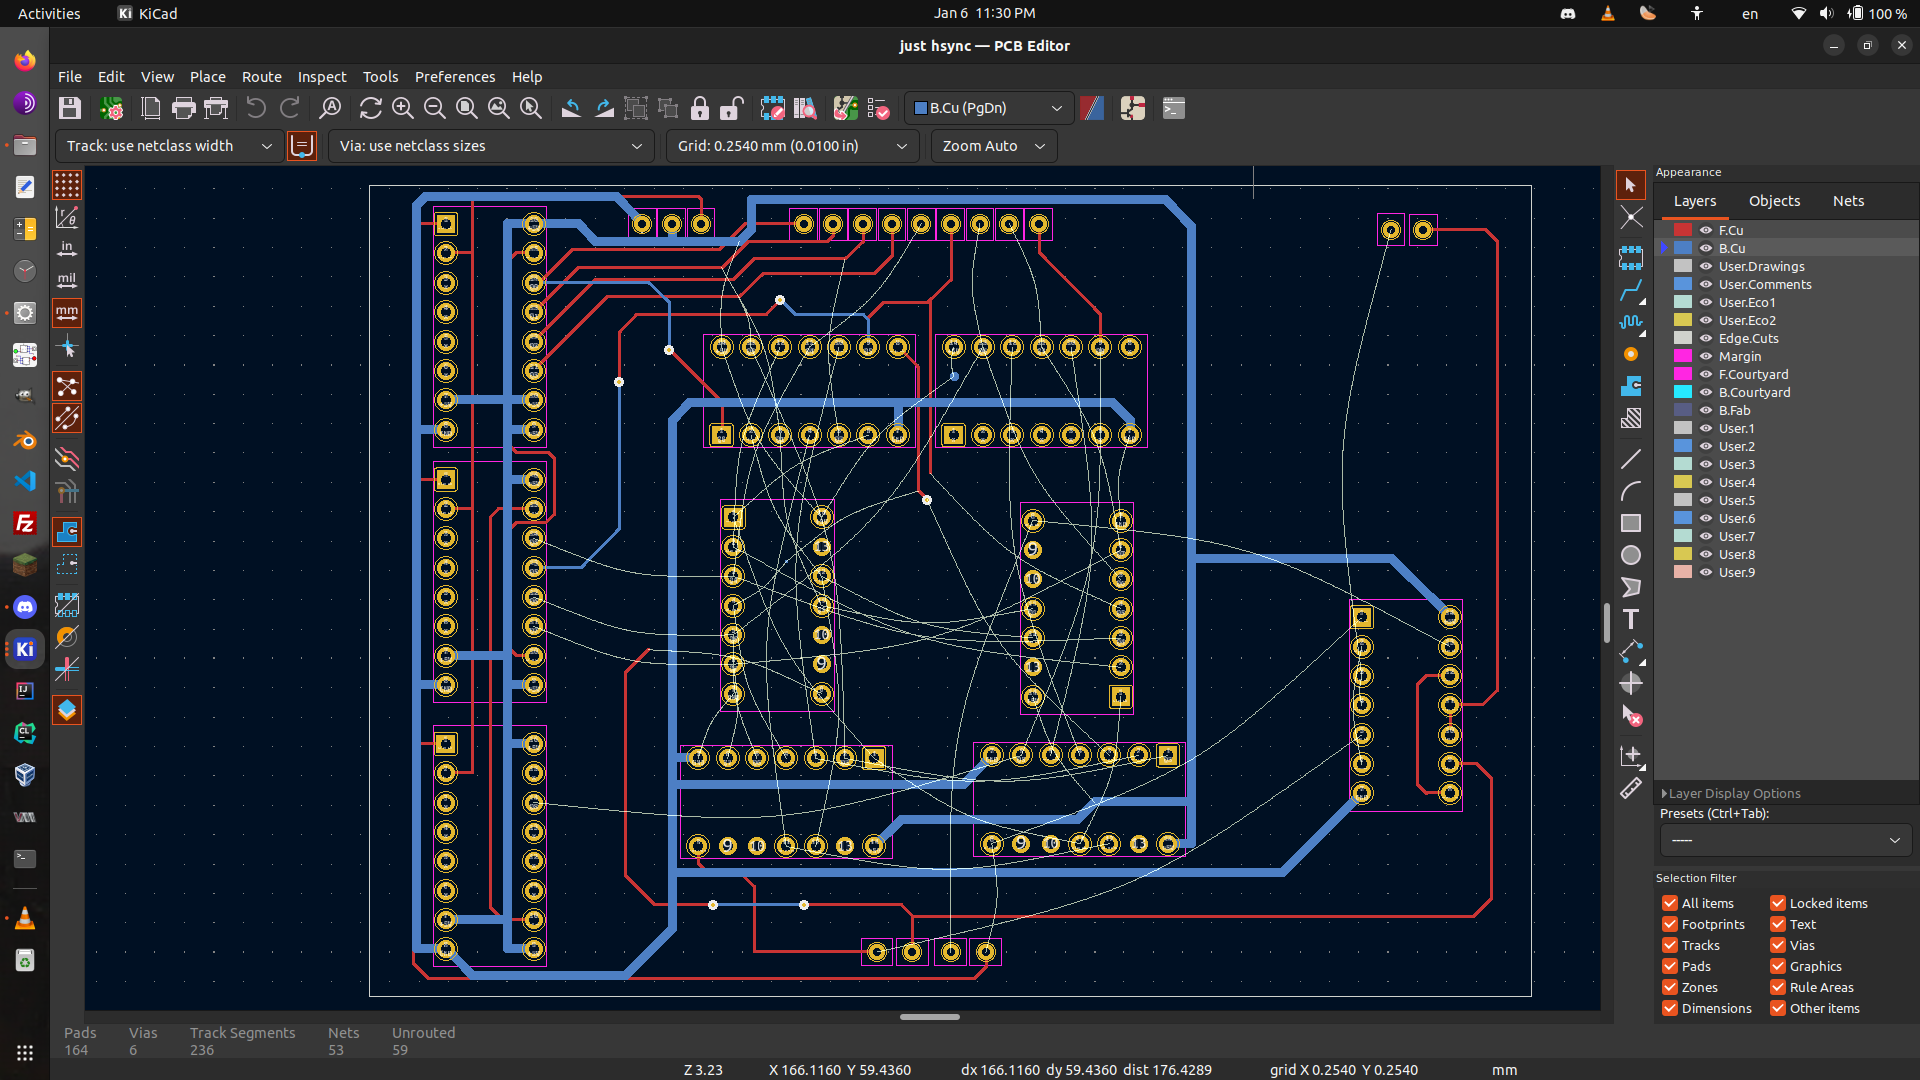1920x1080 pixels.
Task: Uncheck the Tracks selection filter
Action: 1670,945
